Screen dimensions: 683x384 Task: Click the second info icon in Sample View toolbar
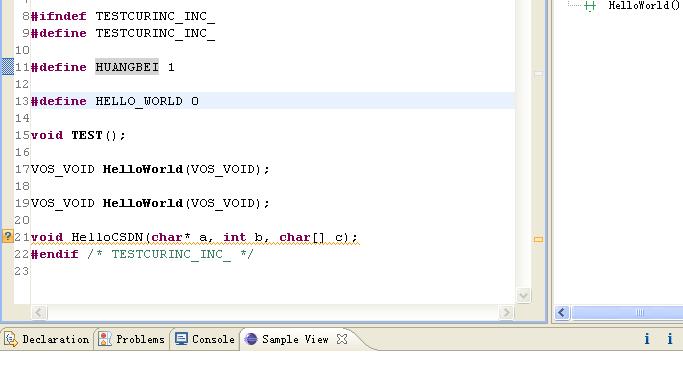tap(670, 339)
